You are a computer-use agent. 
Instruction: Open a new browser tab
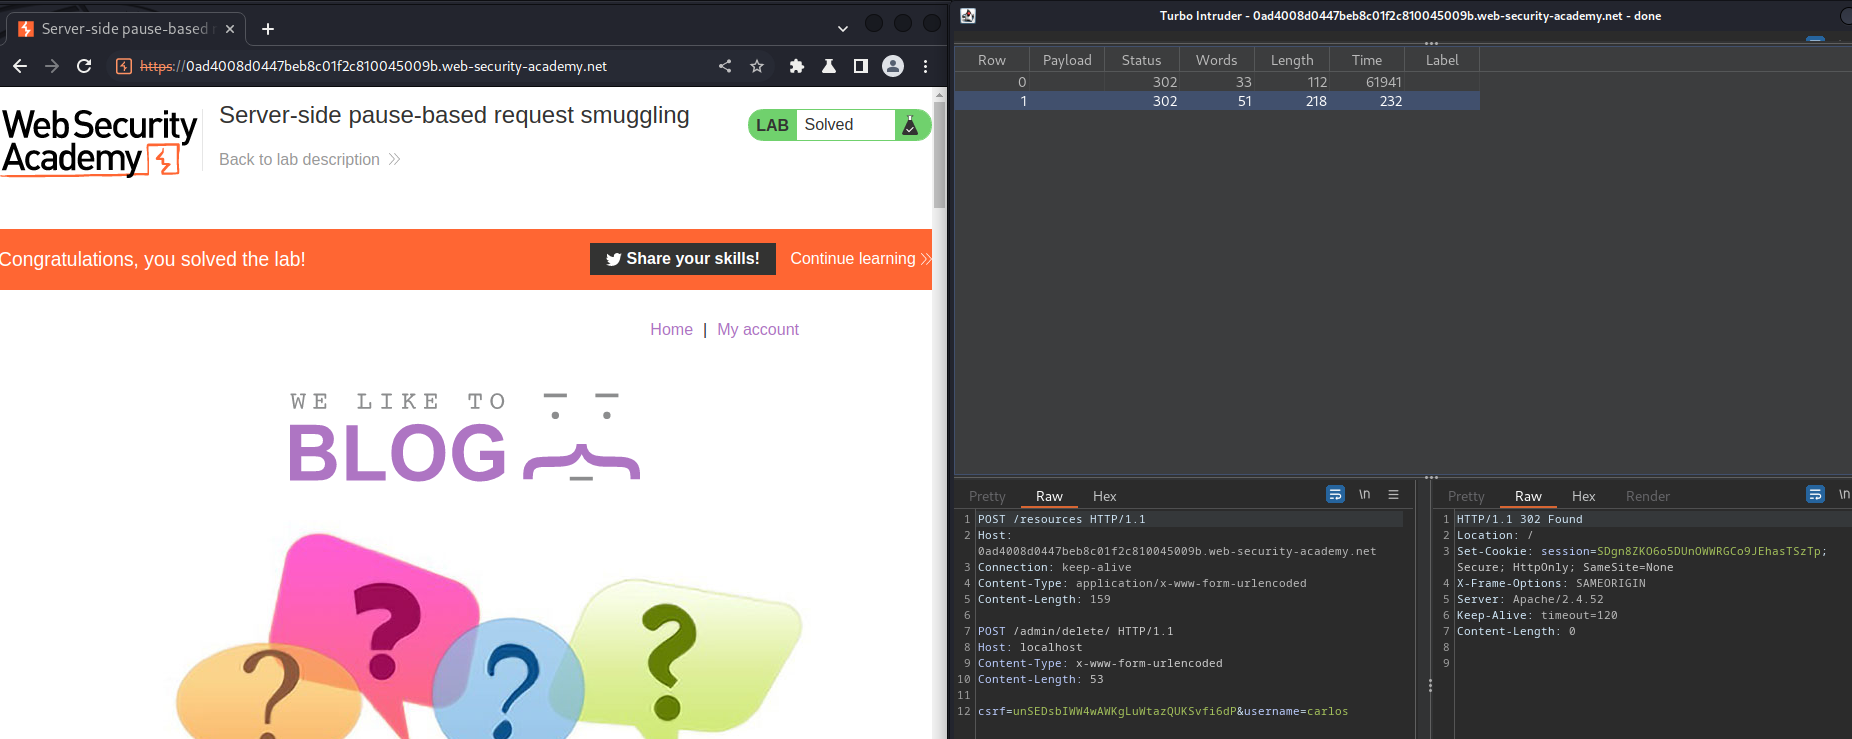(268, 29)
